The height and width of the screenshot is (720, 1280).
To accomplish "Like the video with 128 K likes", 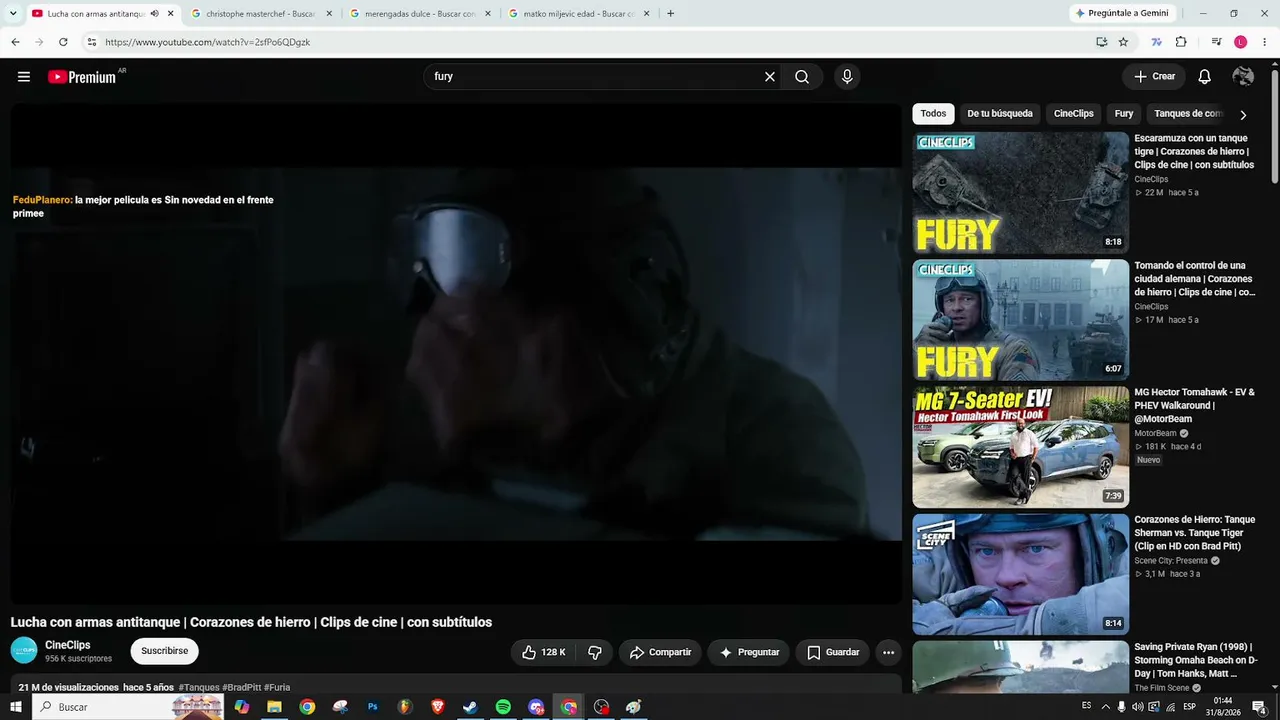I will pyautogui.click(x=543, y=652).
